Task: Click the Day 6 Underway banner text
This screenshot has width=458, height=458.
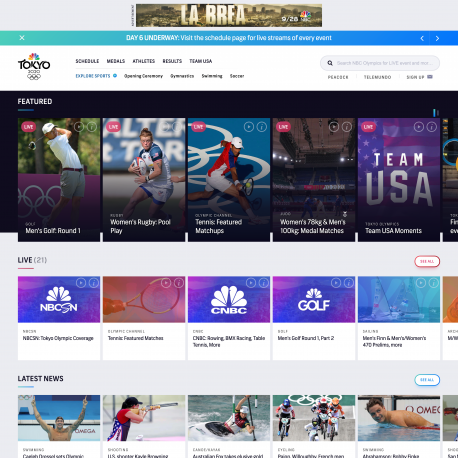Action: [229, 38]
